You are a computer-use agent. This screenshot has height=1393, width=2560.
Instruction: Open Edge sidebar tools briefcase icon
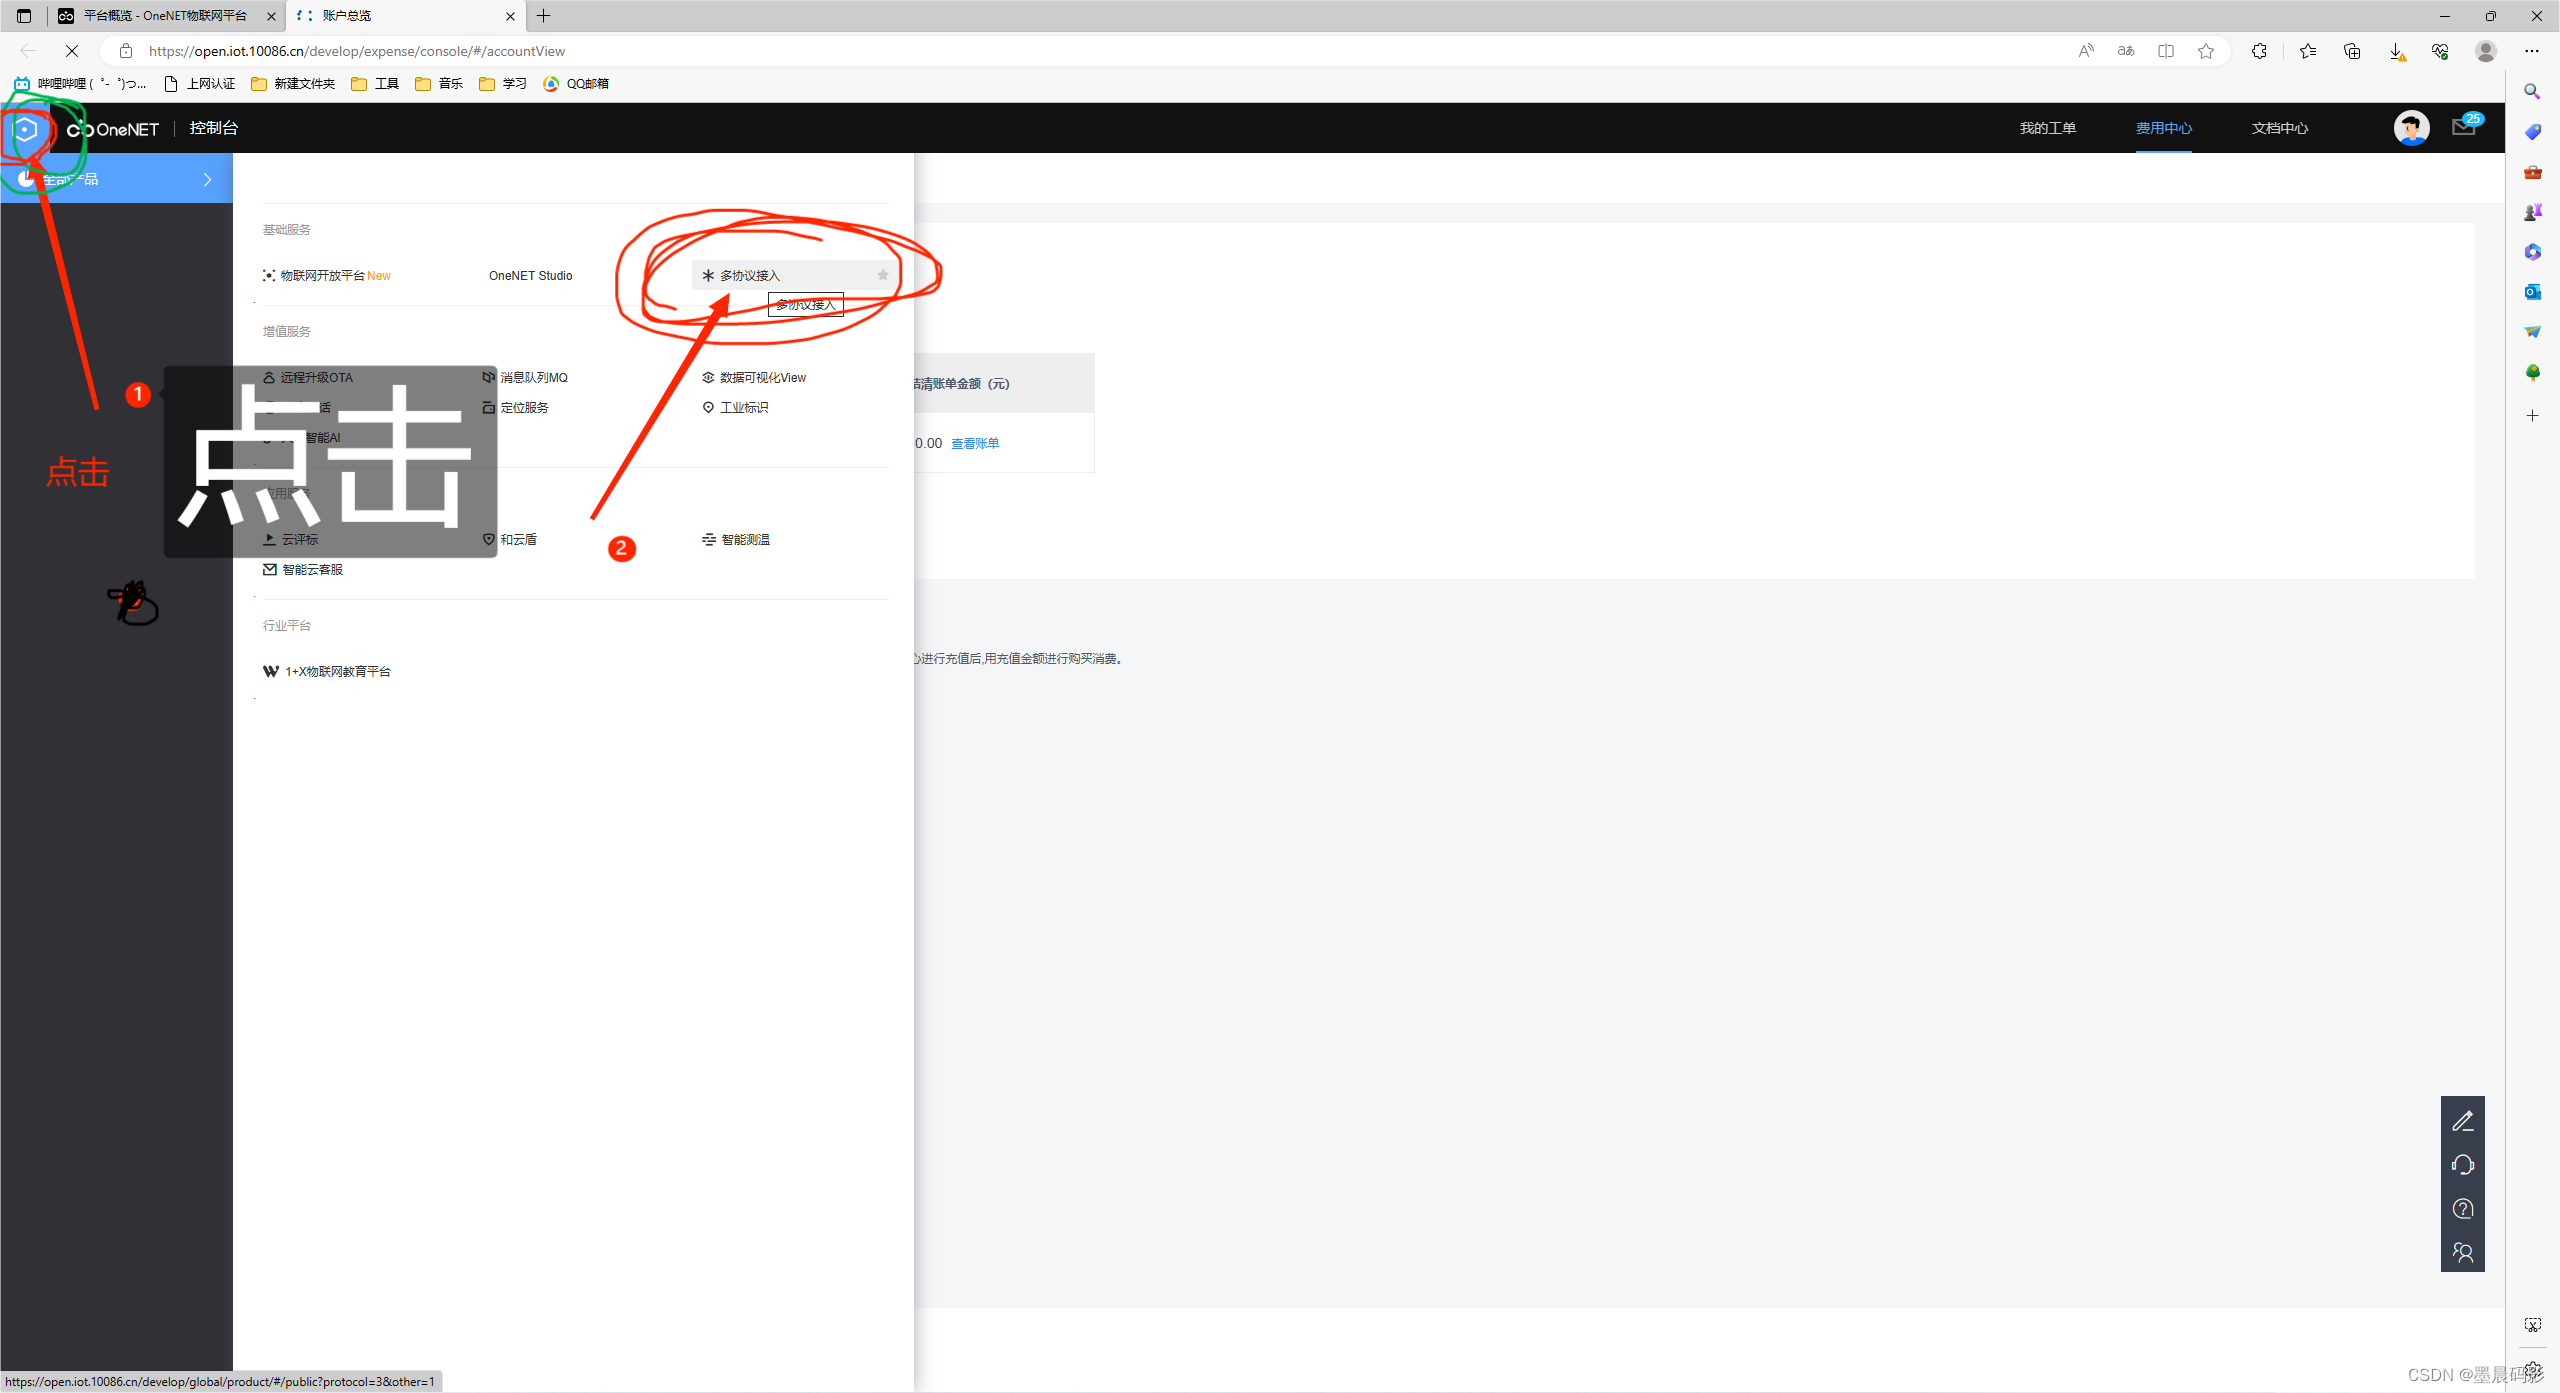point(2532,172)
